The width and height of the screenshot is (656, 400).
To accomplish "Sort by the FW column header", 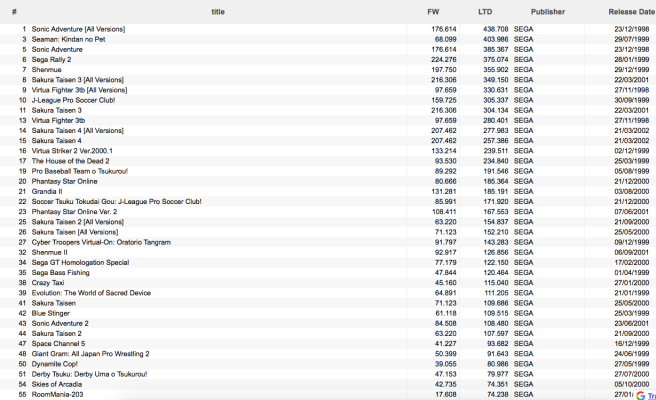I will click(433, 12).
